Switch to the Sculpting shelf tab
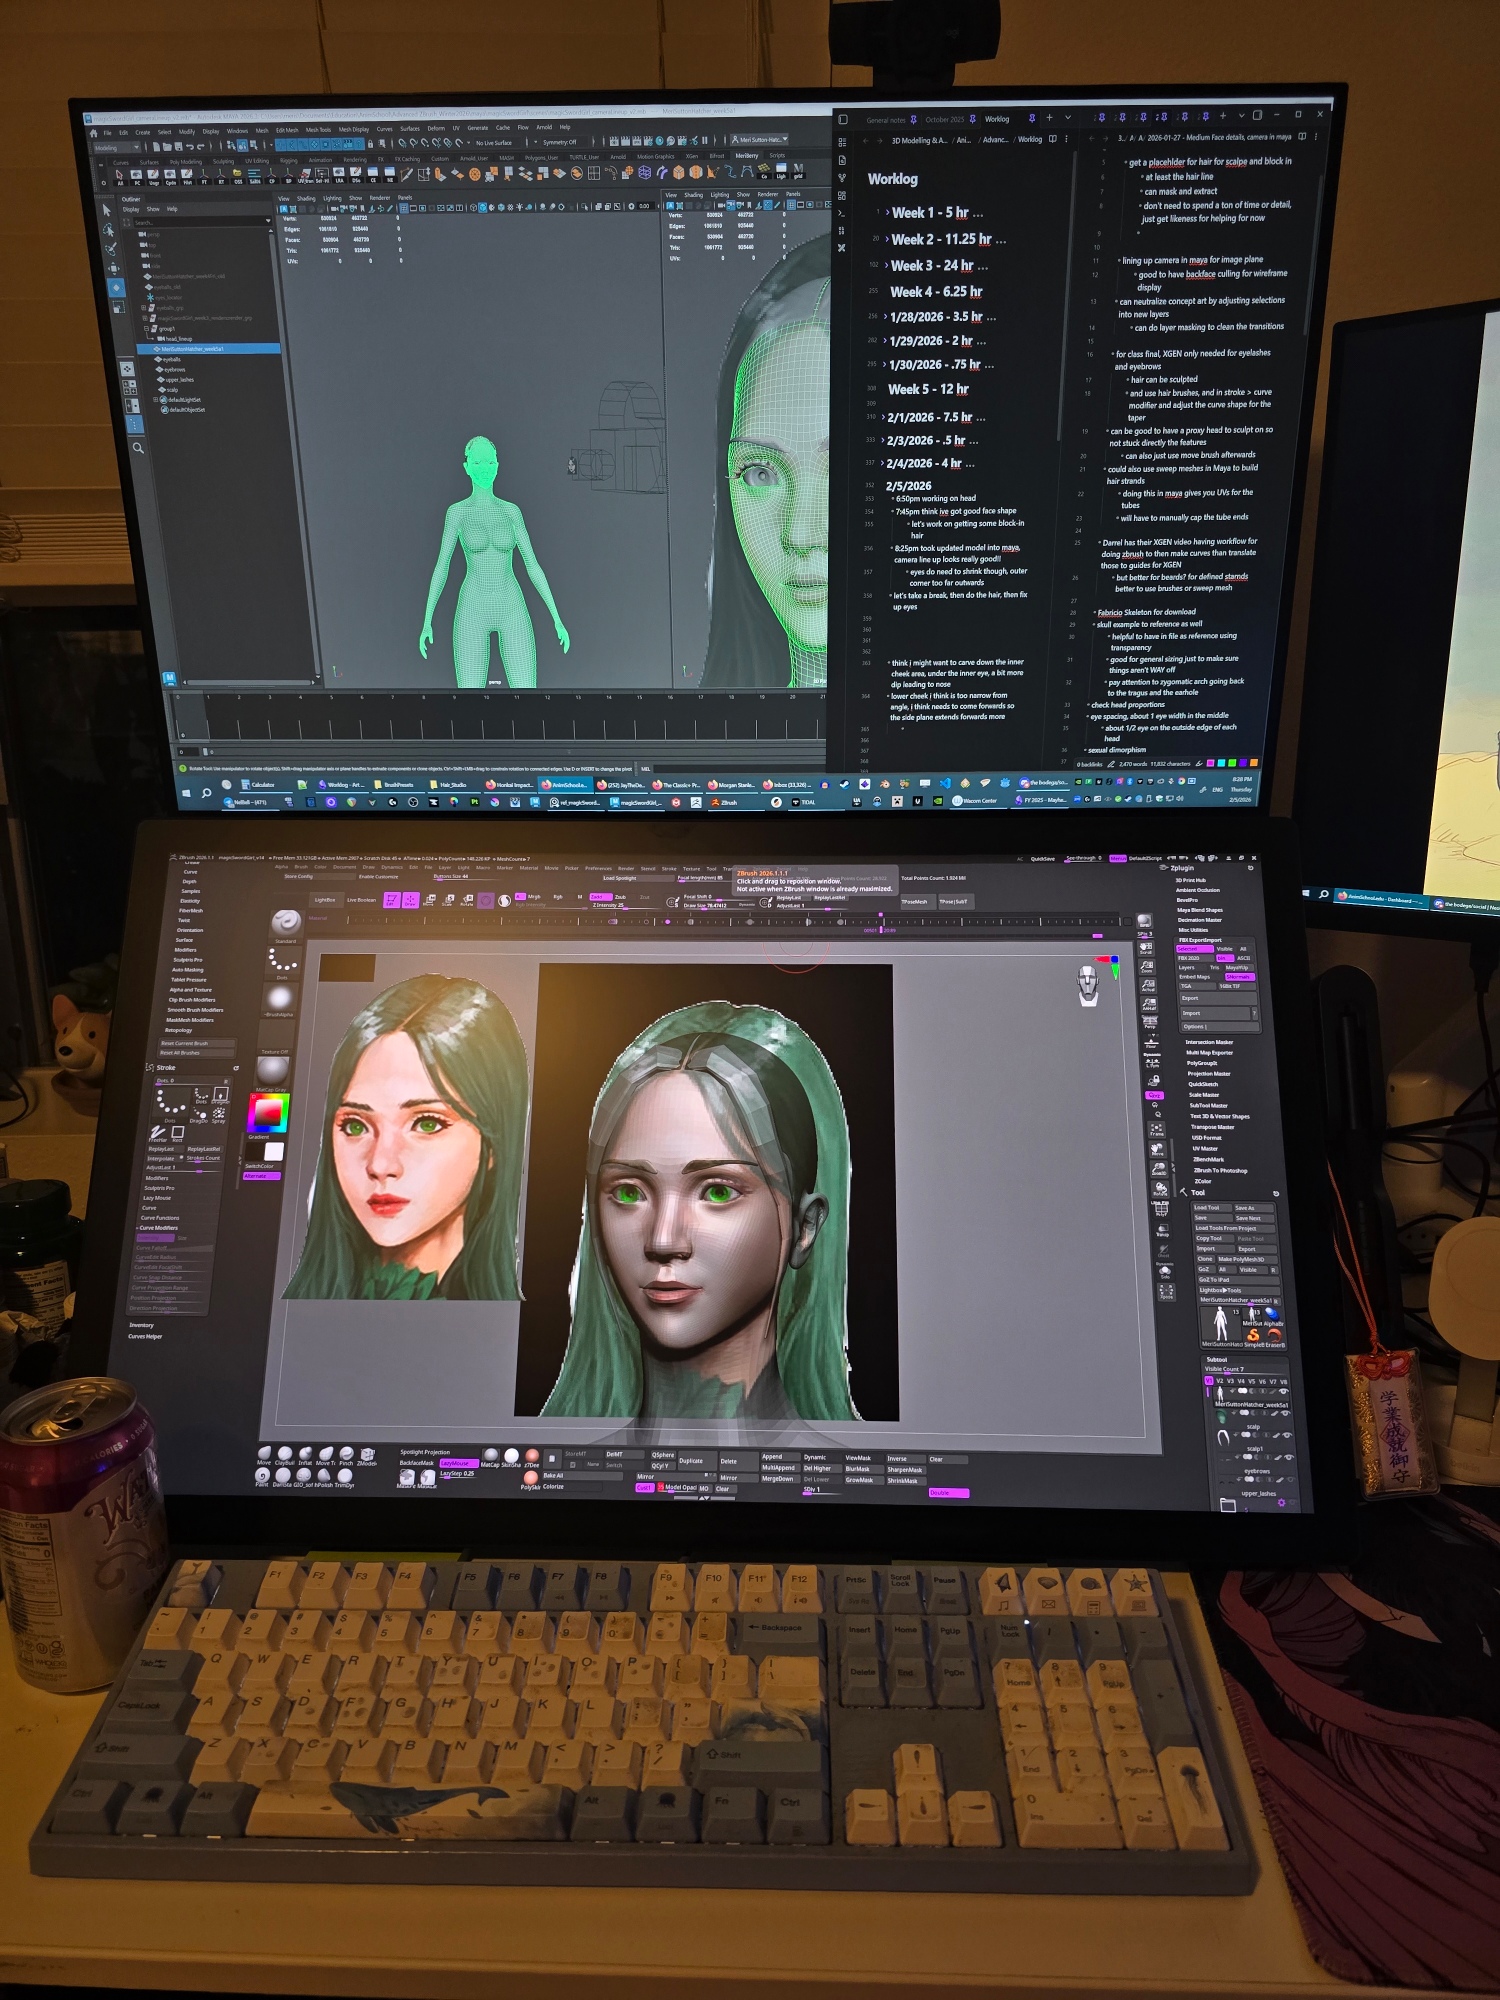This screenshot has height=2000, width=1500. [x=223, y=160]
